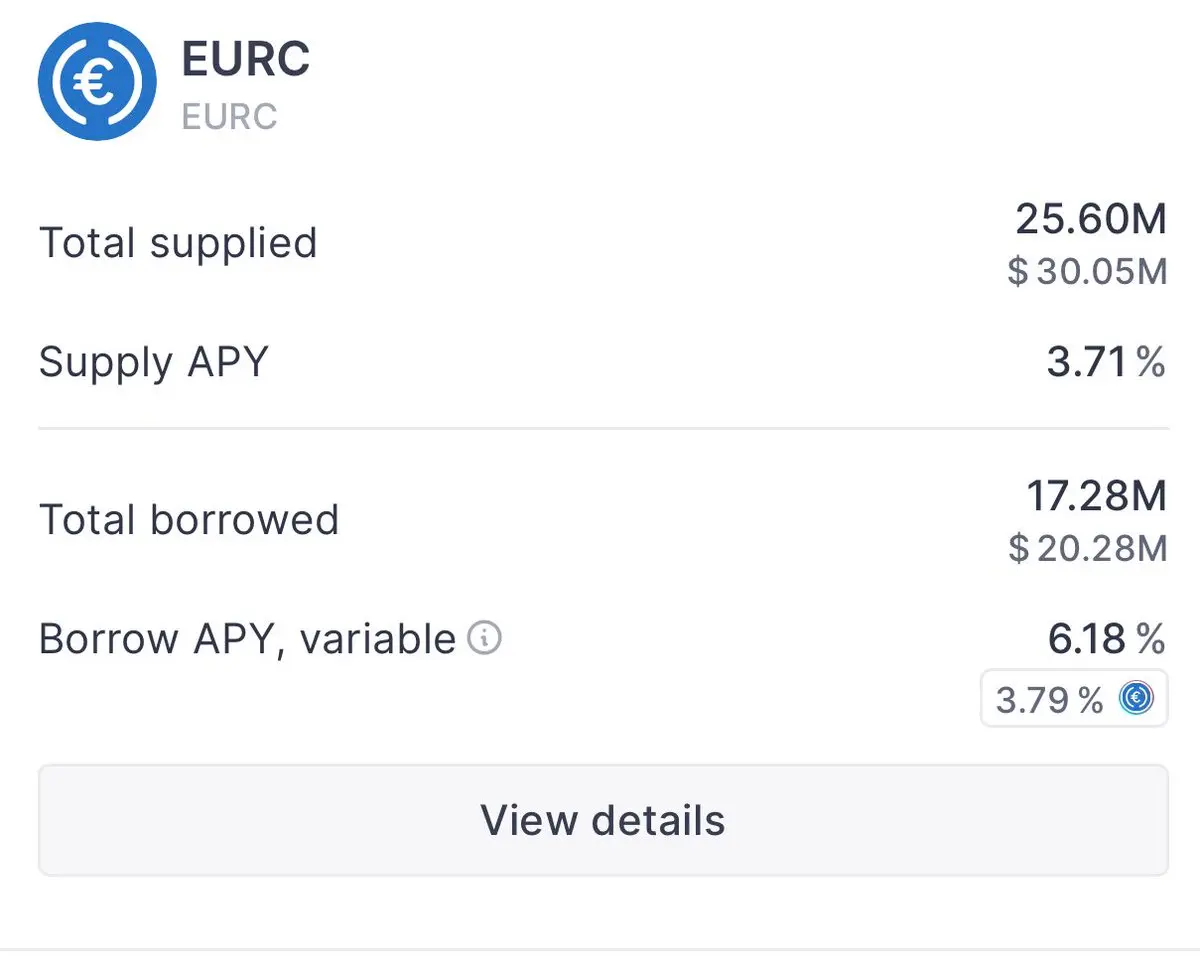This screenshot has width=1200, height=965.
Task: Click the bottom card separator line
Action: click(x=600, y=948)
